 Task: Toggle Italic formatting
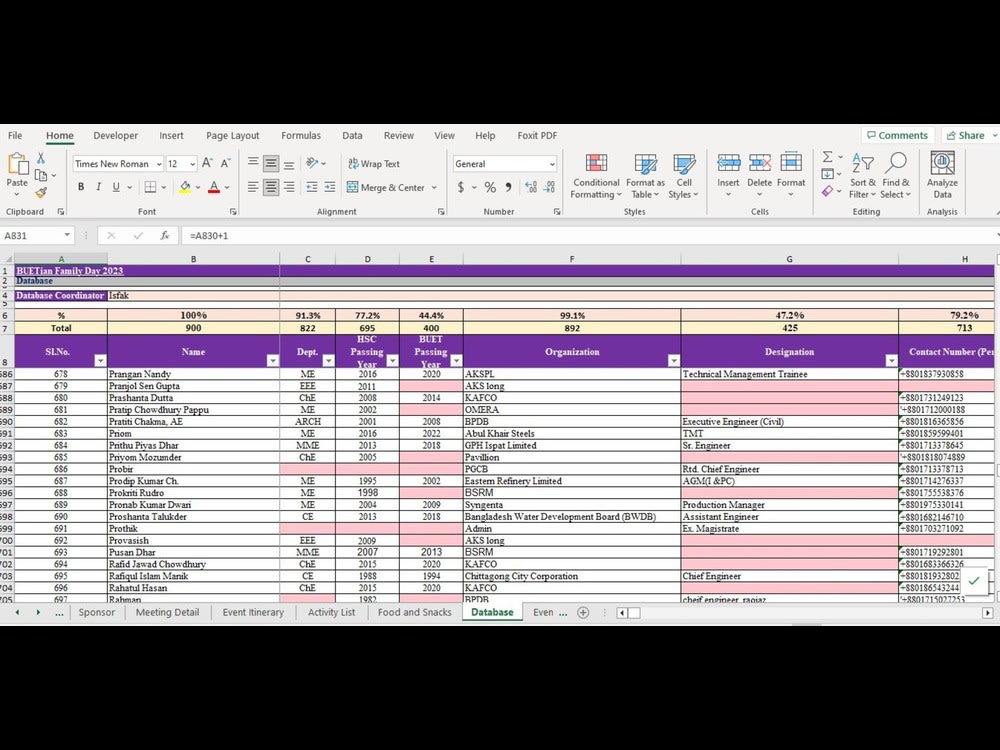pos(98,187)
